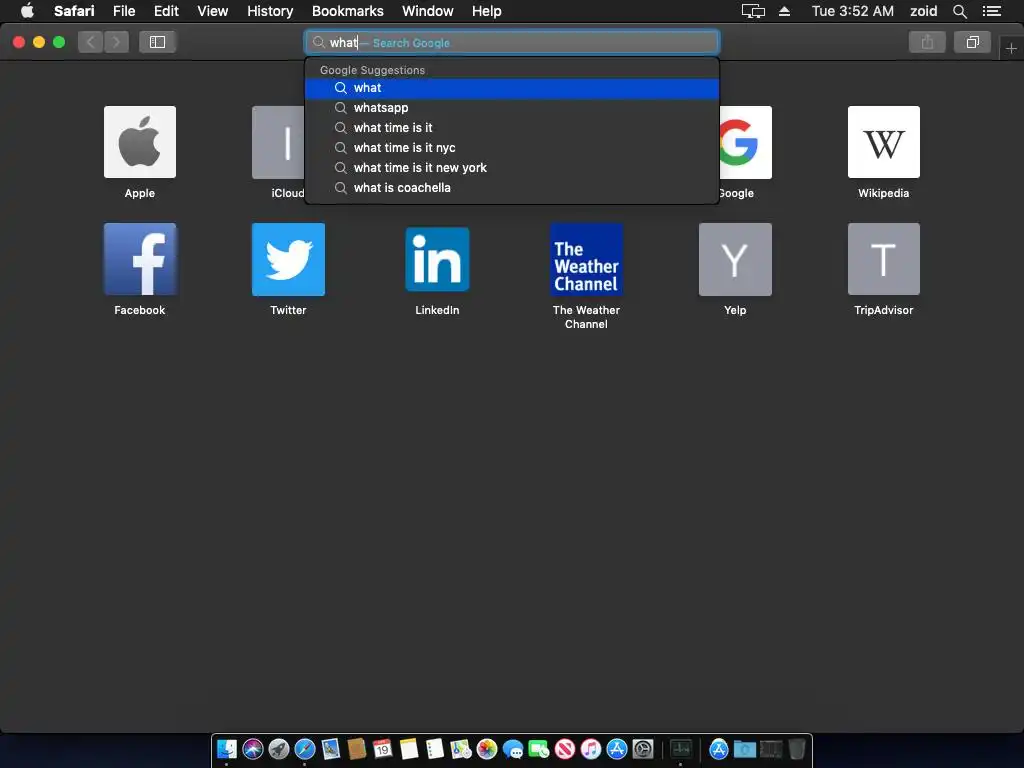
Task: Open Messages from the Dock
Action: pos(513,748)
